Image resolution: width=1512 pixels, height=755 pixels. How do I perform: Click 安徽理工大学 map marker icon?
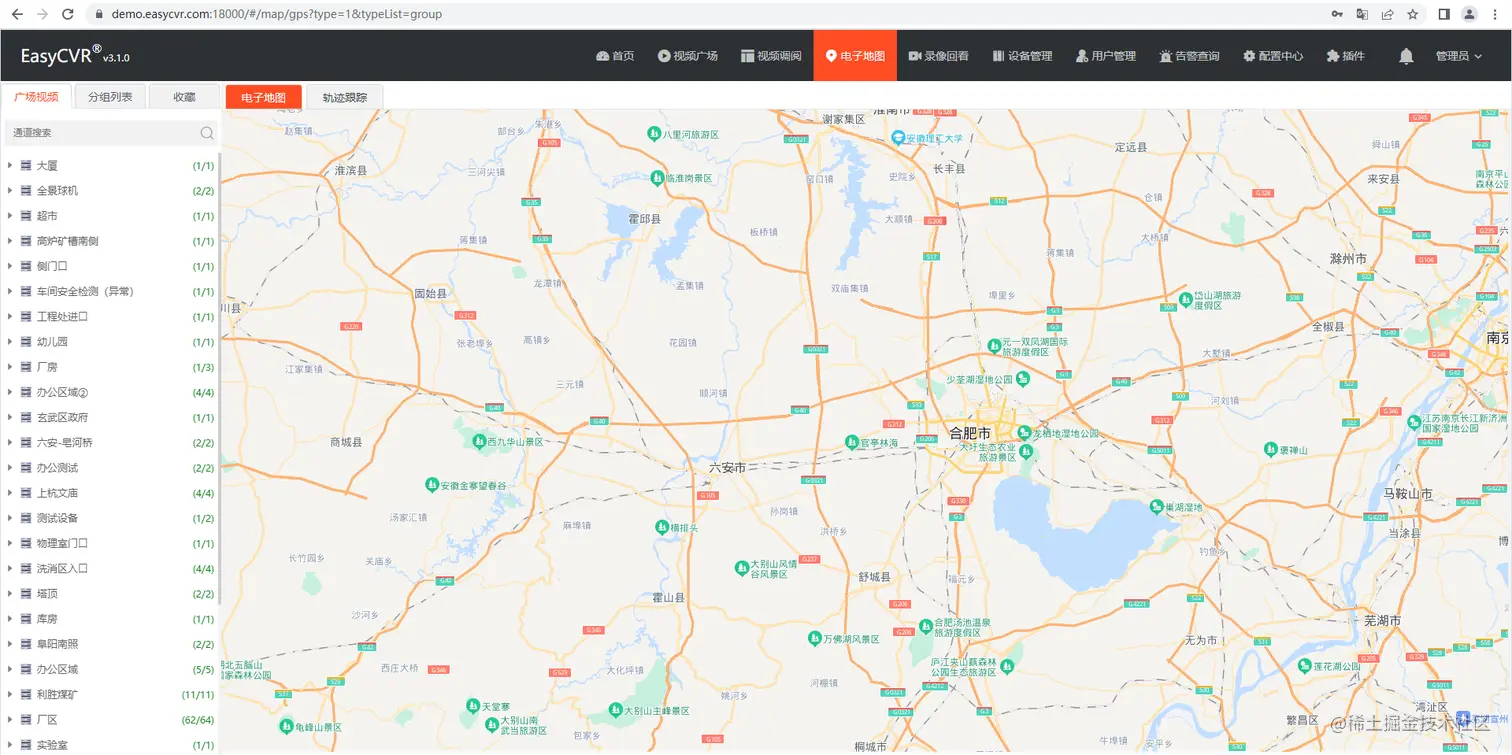(898, 138)
